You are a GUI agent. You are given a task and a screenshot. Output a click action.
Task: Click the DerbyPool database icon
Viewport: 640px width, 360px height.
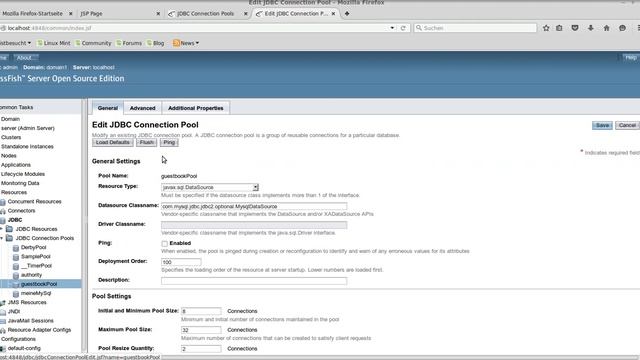[16, 248]
